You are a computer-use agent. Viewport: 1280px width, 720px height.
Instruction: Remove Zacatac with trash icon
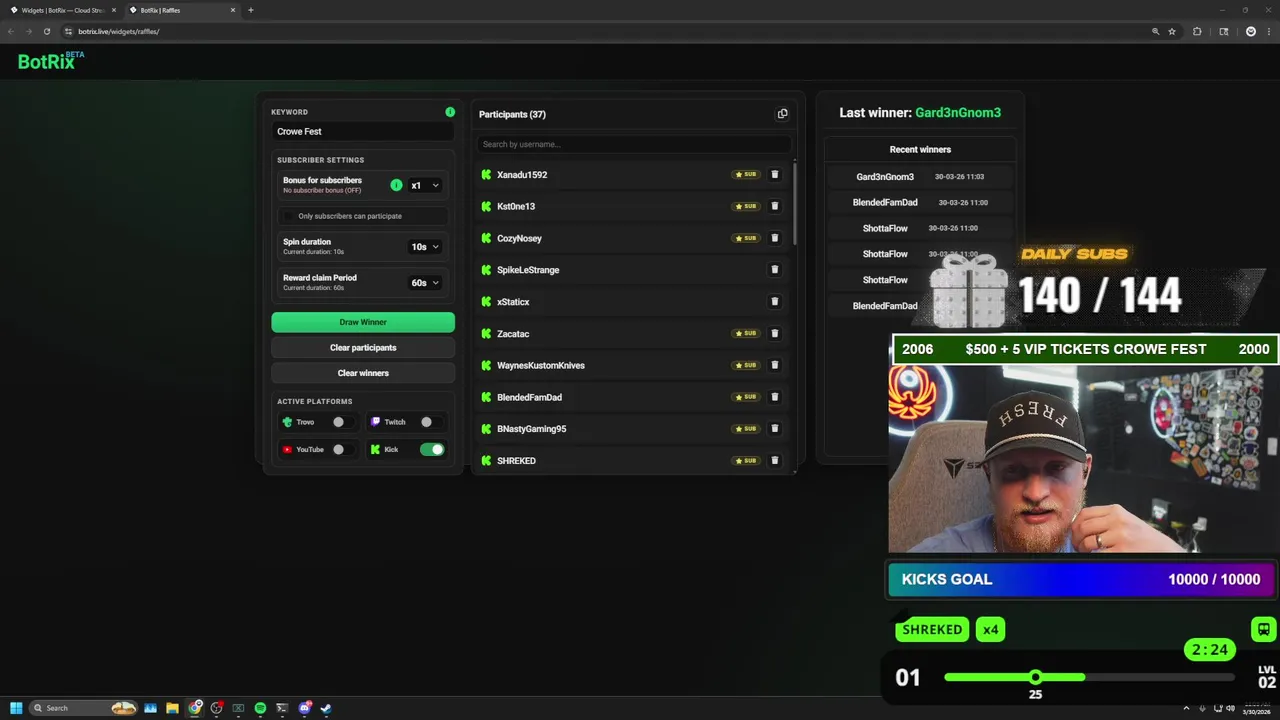pos(774,333)
